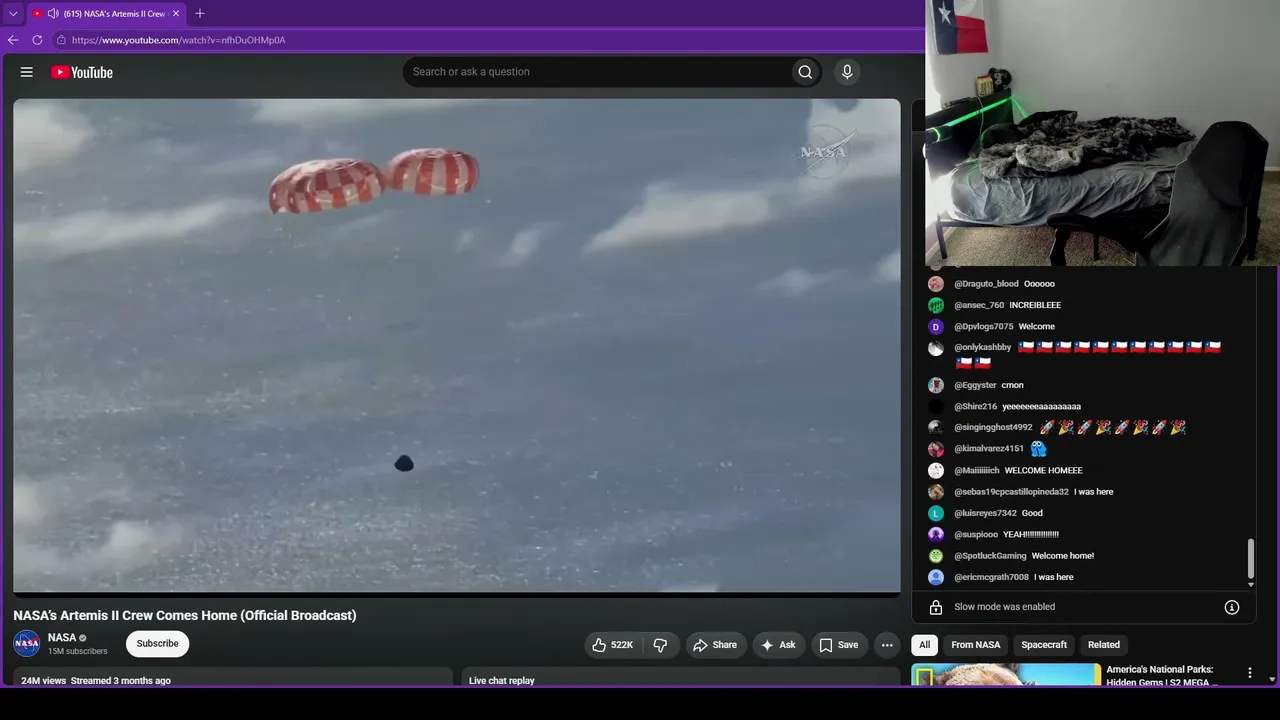Viewport: 1280px width, 720px height.
Task: Ask a question about the video
Action: coord(778,645)
